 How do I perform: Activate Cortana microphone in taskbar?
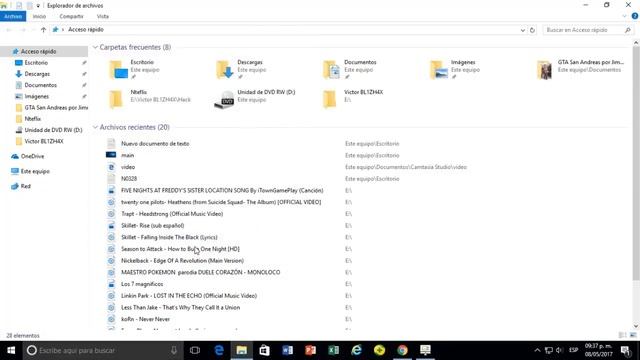(x=174, y=351)
